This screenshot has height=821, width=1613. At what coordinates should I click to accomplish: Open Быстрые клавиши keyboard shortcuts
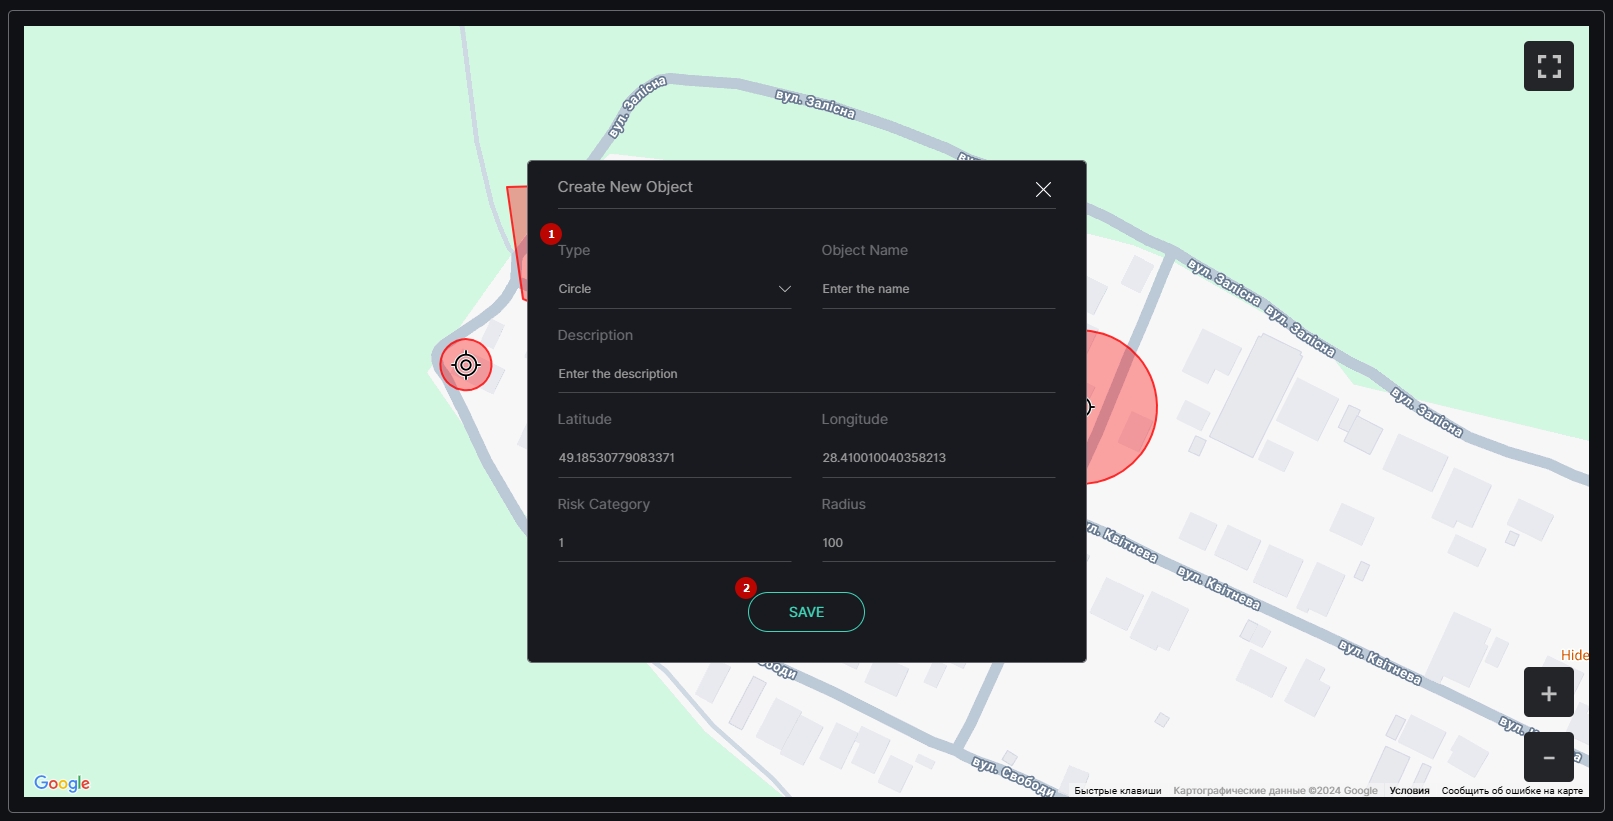pyautogui.click(x=1118, y=791)
